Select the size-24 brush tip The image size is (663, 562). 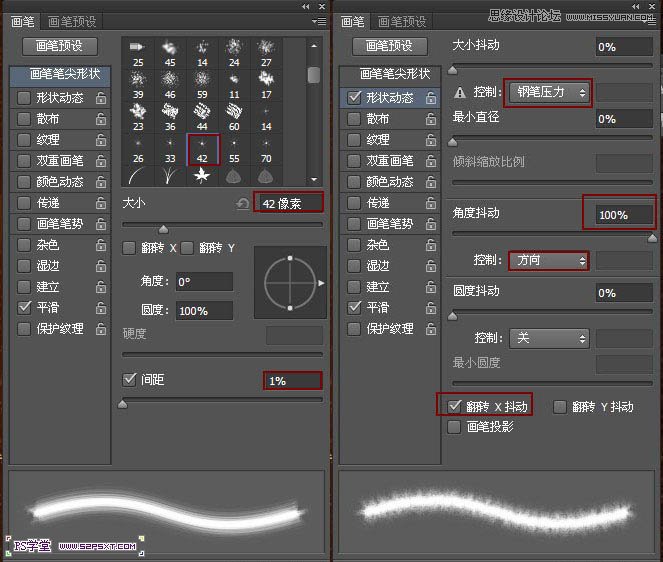point(234,53)
